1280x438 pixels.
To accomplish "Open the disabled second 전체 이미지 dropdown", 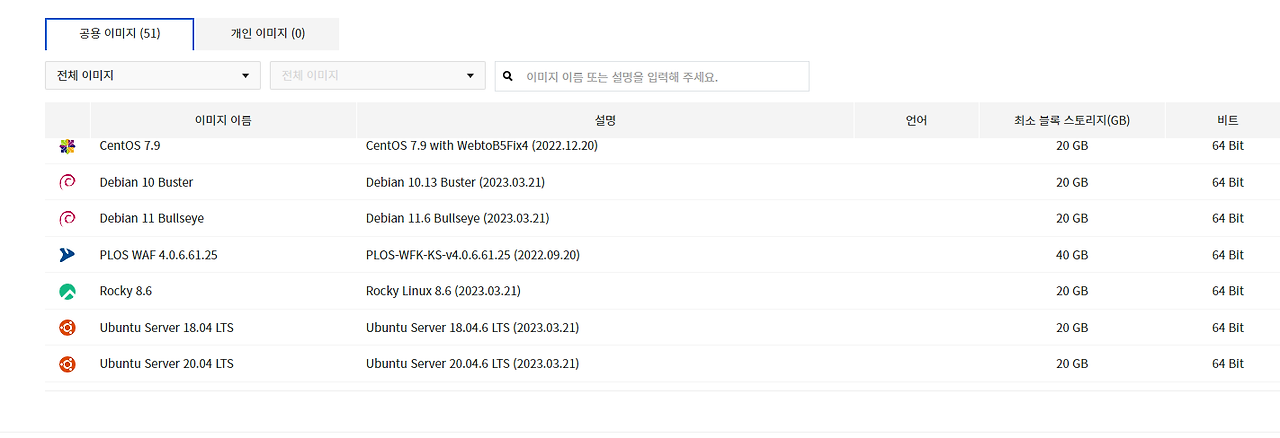I will coord(378,75).
